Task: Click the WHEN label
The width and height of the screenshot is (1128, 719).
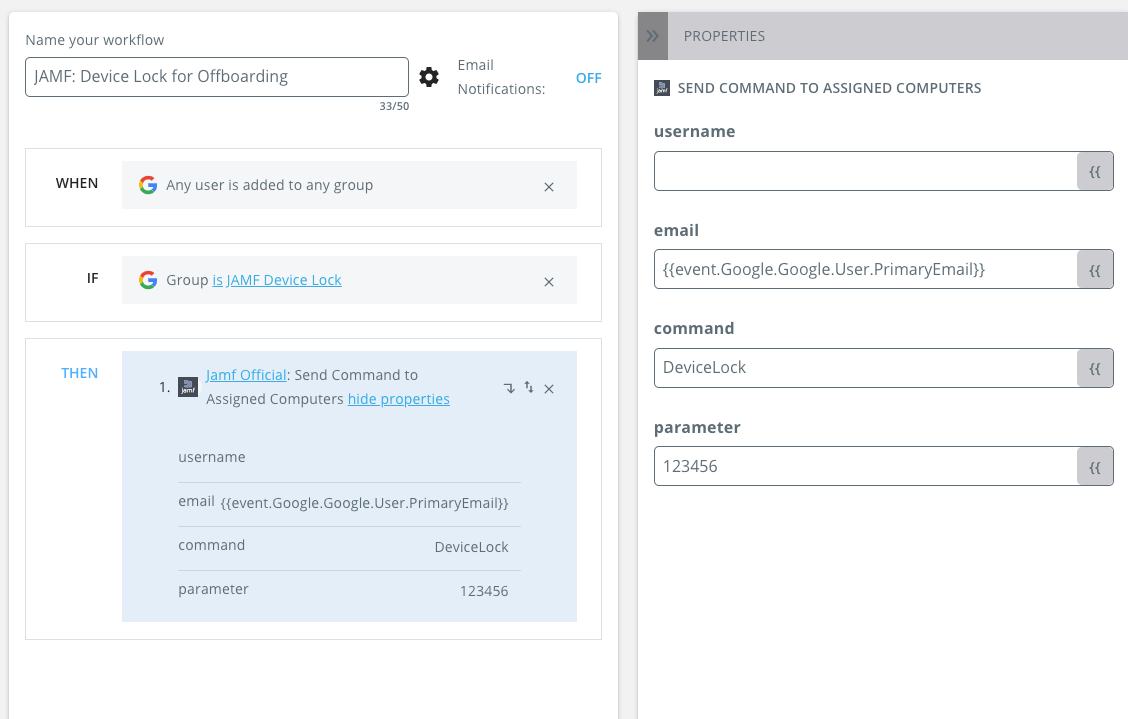Action: [x=77, y=183]
